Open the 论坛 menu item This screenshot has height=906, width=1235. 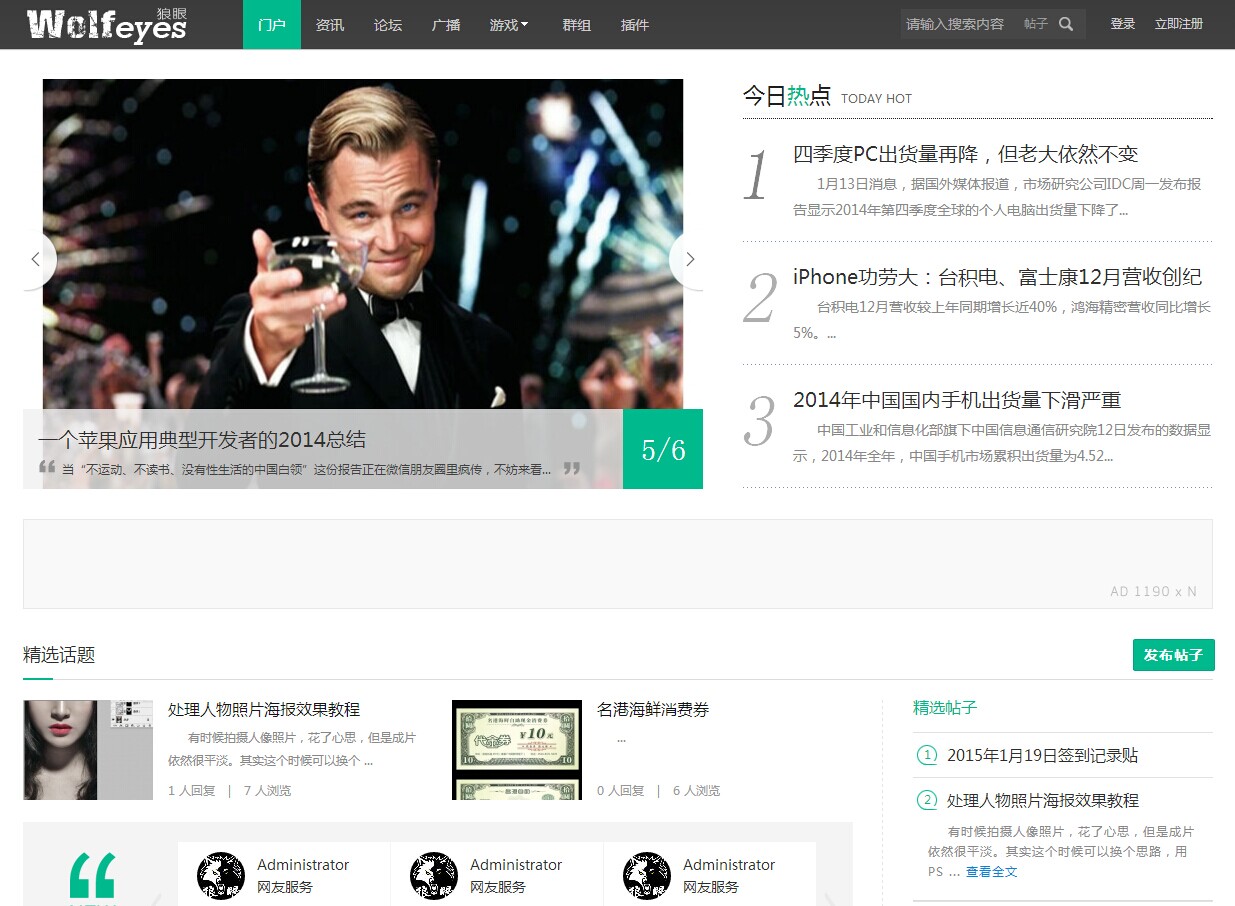(x=388, y=25)
